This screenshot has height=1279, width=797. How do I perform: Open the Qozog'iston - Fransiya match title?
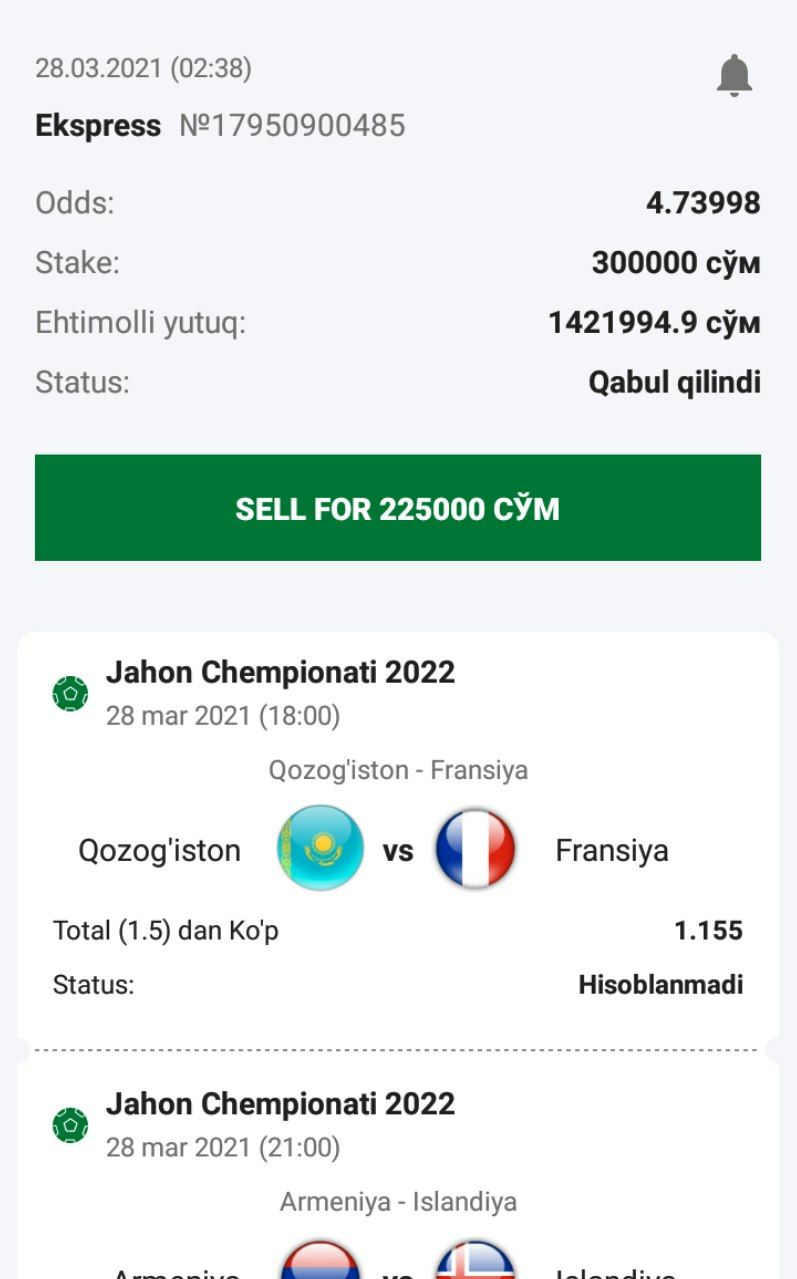pos(398,770)
